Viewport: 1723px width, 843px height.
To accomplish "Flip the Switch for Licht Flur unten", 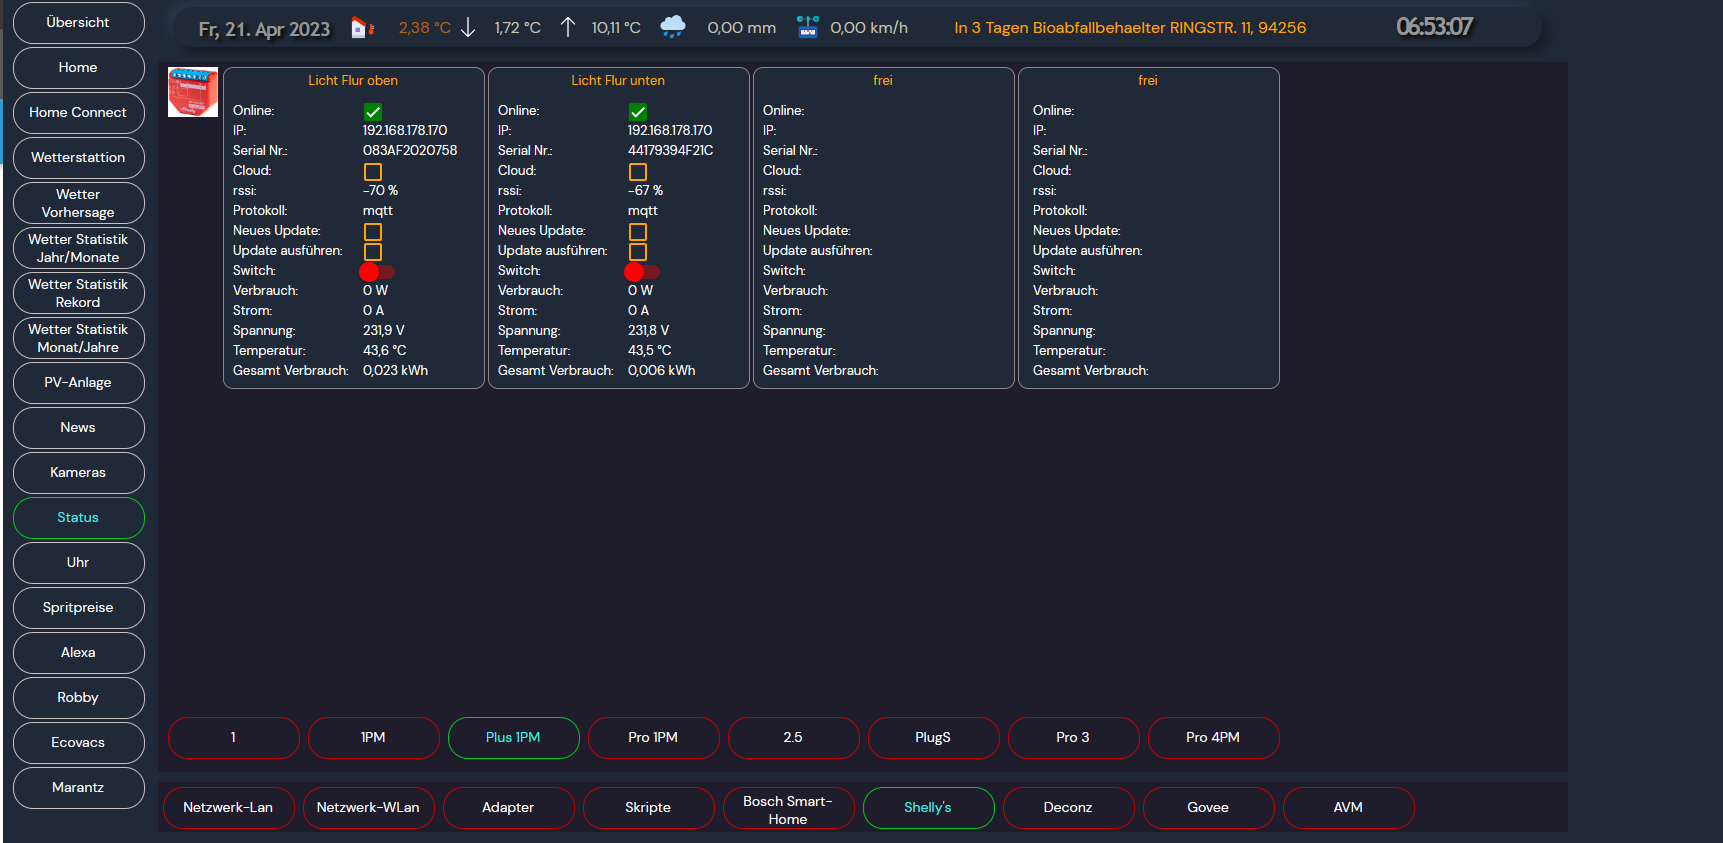I will [642, 272].
